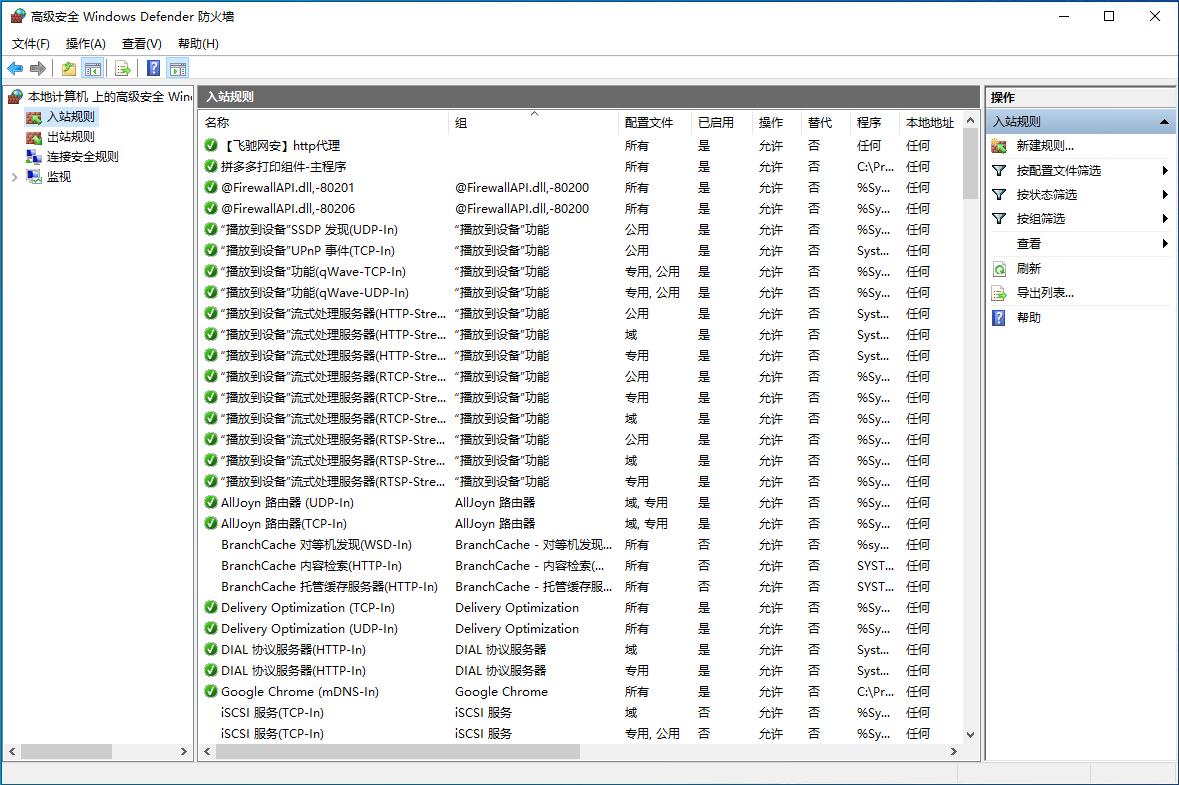1179x785 pixels.
Task: Open the 查看 menu
Action: click(x=140, y=43)
